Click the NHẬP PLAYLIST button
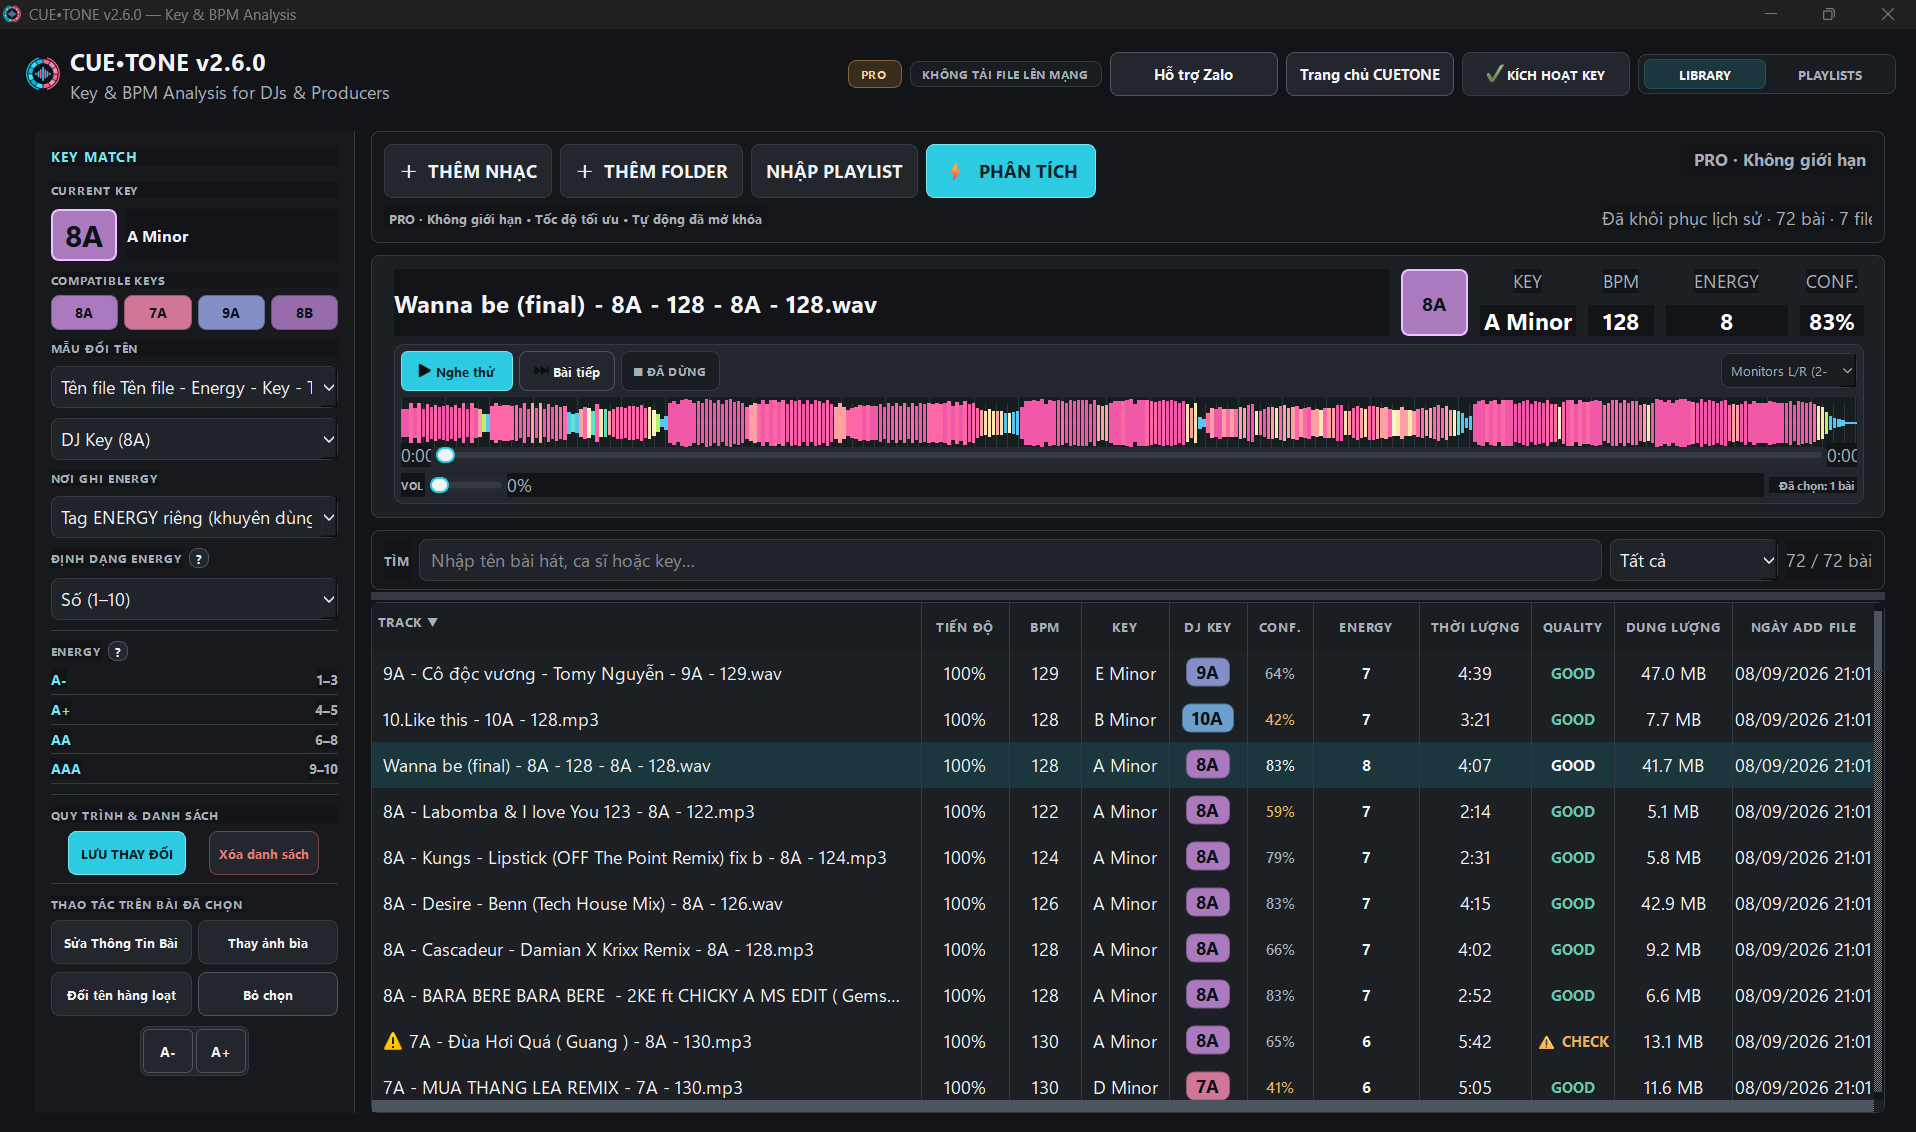This screenshot has width=1916, height=1132. tap(834, 171)
